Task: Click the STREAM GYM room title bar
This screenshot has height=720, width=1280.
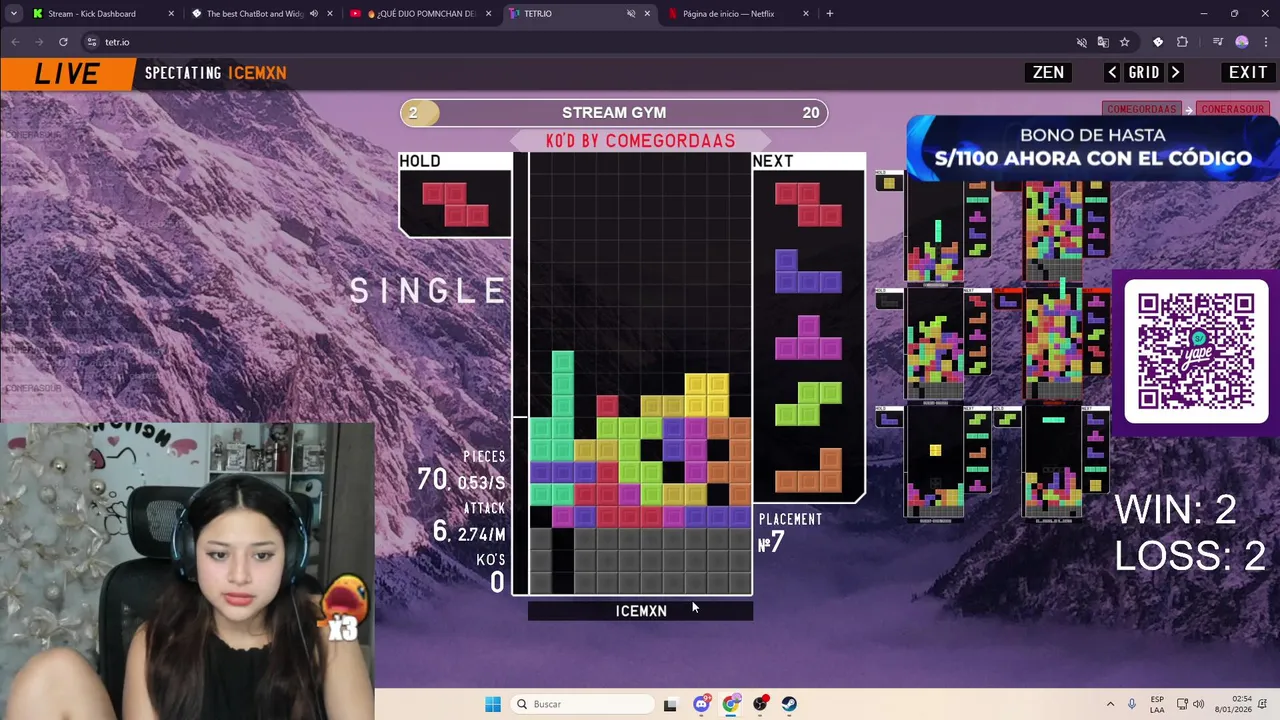Action: pyautogui.click(x=614, y=113)
